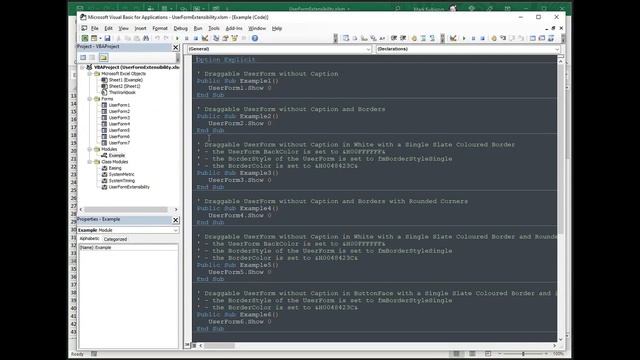Open the Object Browser toolbar icon
This screenshot has height=360, width=640.
point(234,38)
